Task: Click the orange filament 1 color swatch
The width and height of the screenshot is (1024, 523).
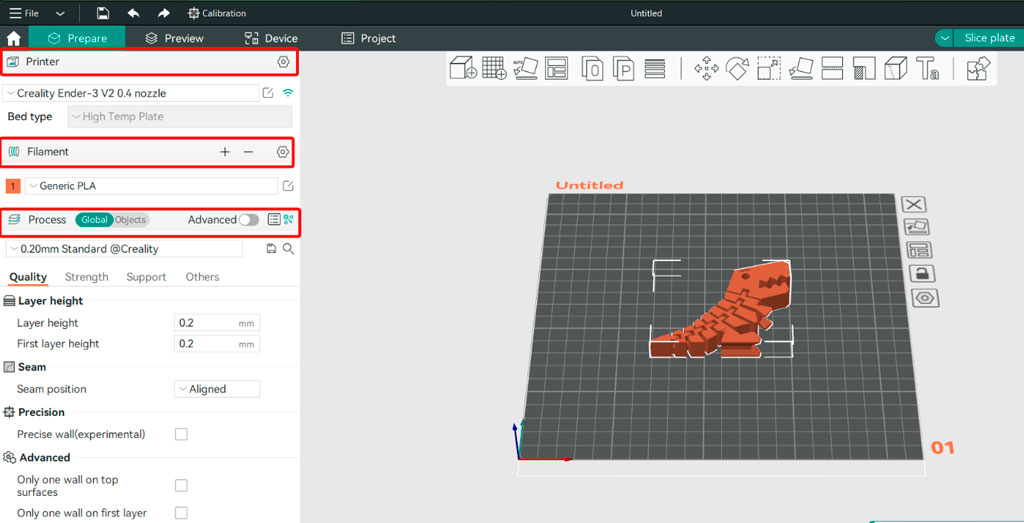Action: click(13, 186)
